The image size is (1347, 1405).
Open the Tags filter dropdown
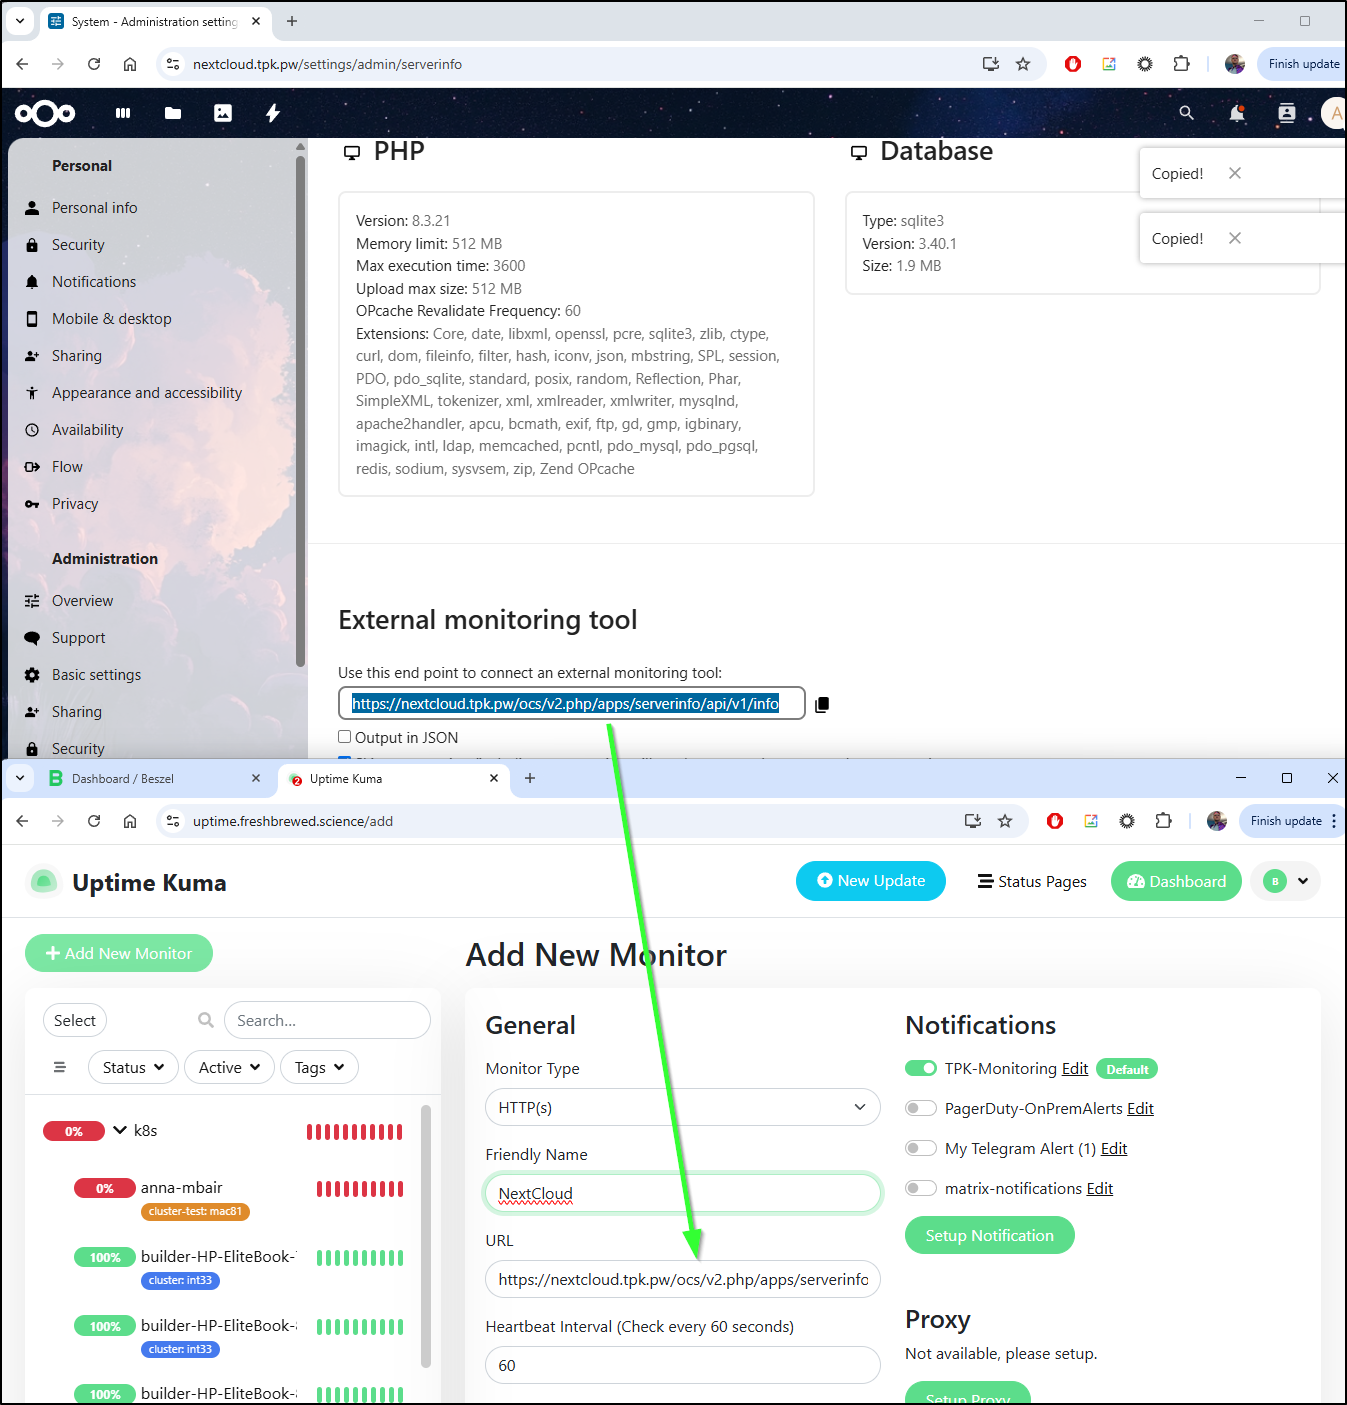click(319, 1067)
